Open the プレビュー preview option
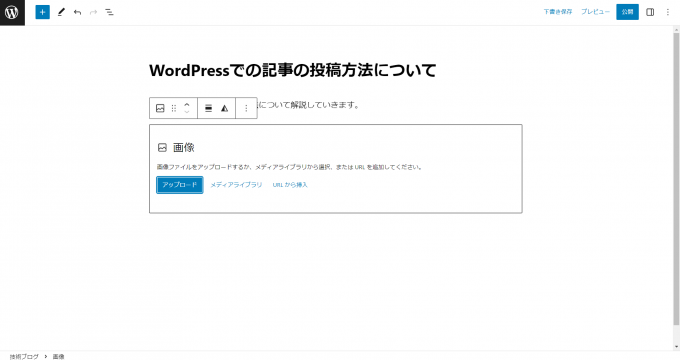This screenshot has height=360, width=680. pos(595,12)
